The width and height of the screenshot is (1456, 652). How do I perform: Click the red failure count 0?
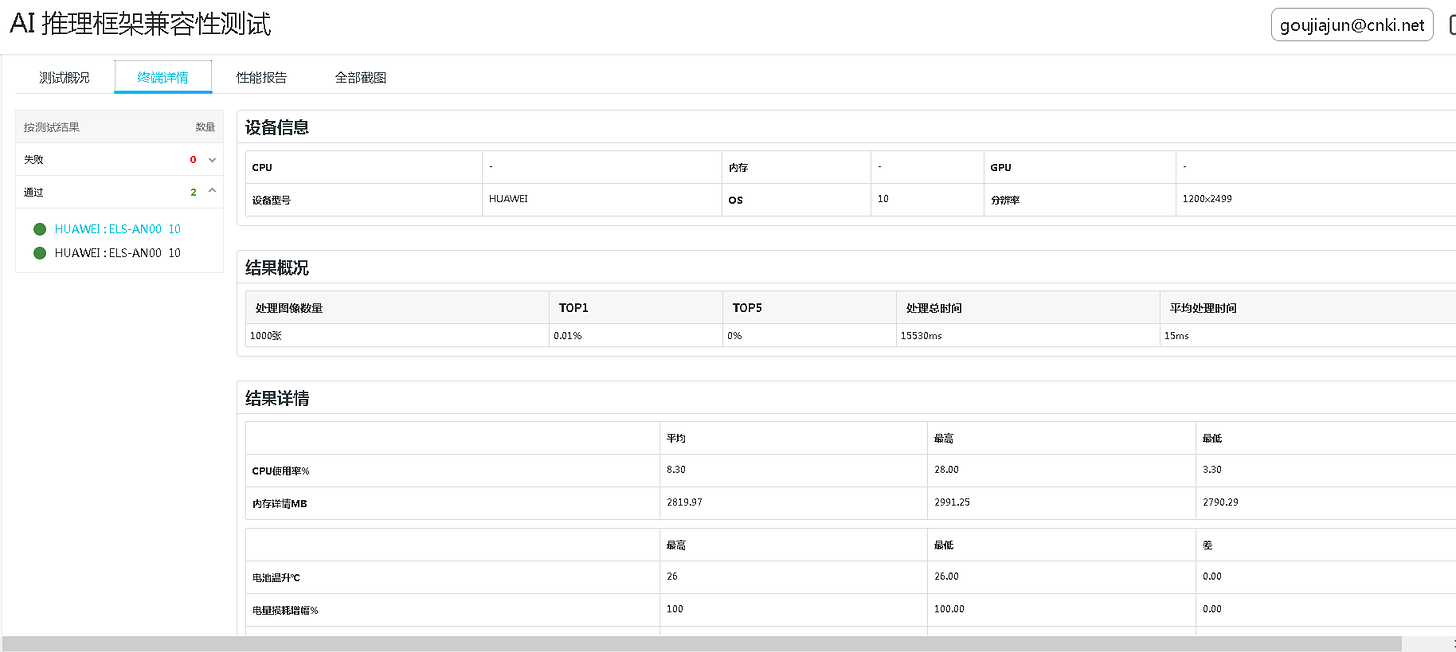[x=192, y=159]
